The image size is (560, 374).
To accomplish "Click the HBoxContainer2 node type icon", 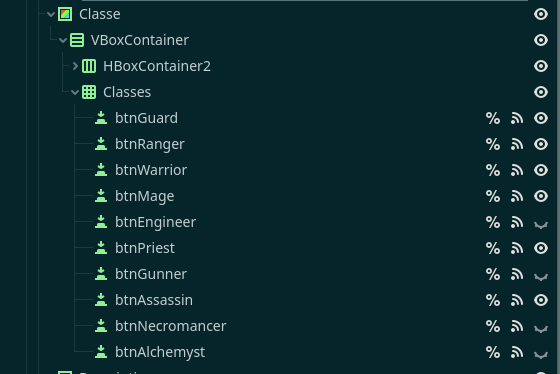I will click(x=89, y=66).
